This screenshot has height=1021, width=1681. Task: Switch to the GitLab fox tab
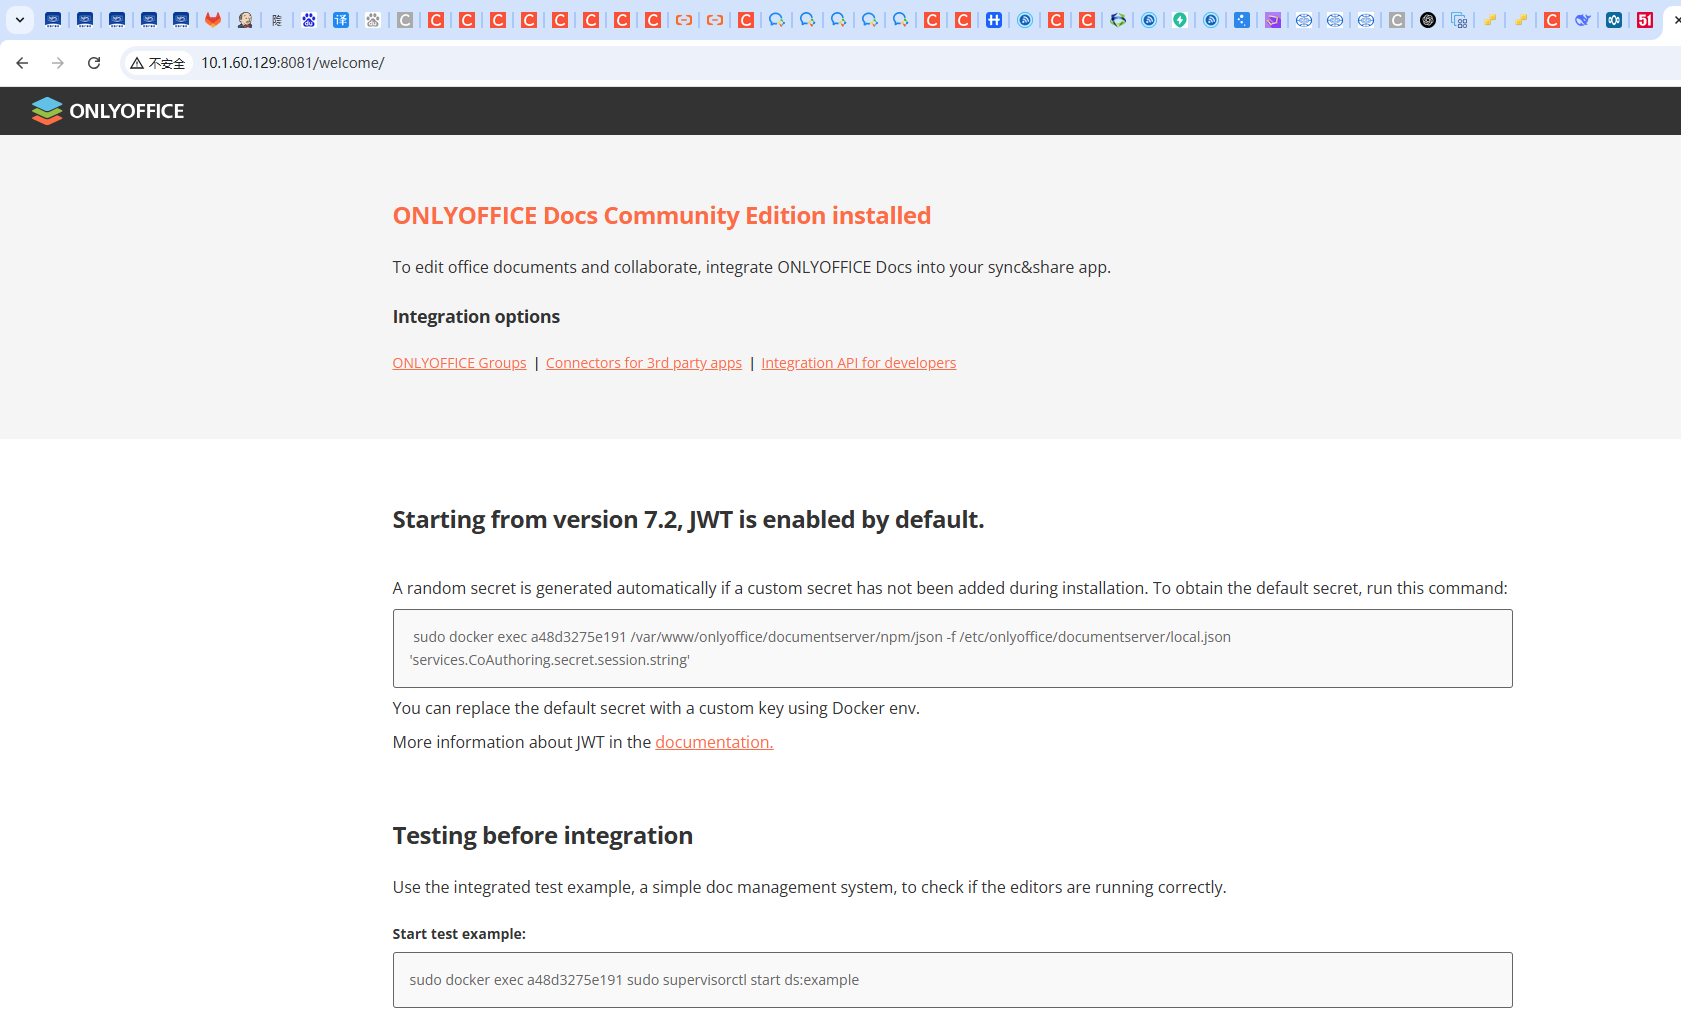213,20
